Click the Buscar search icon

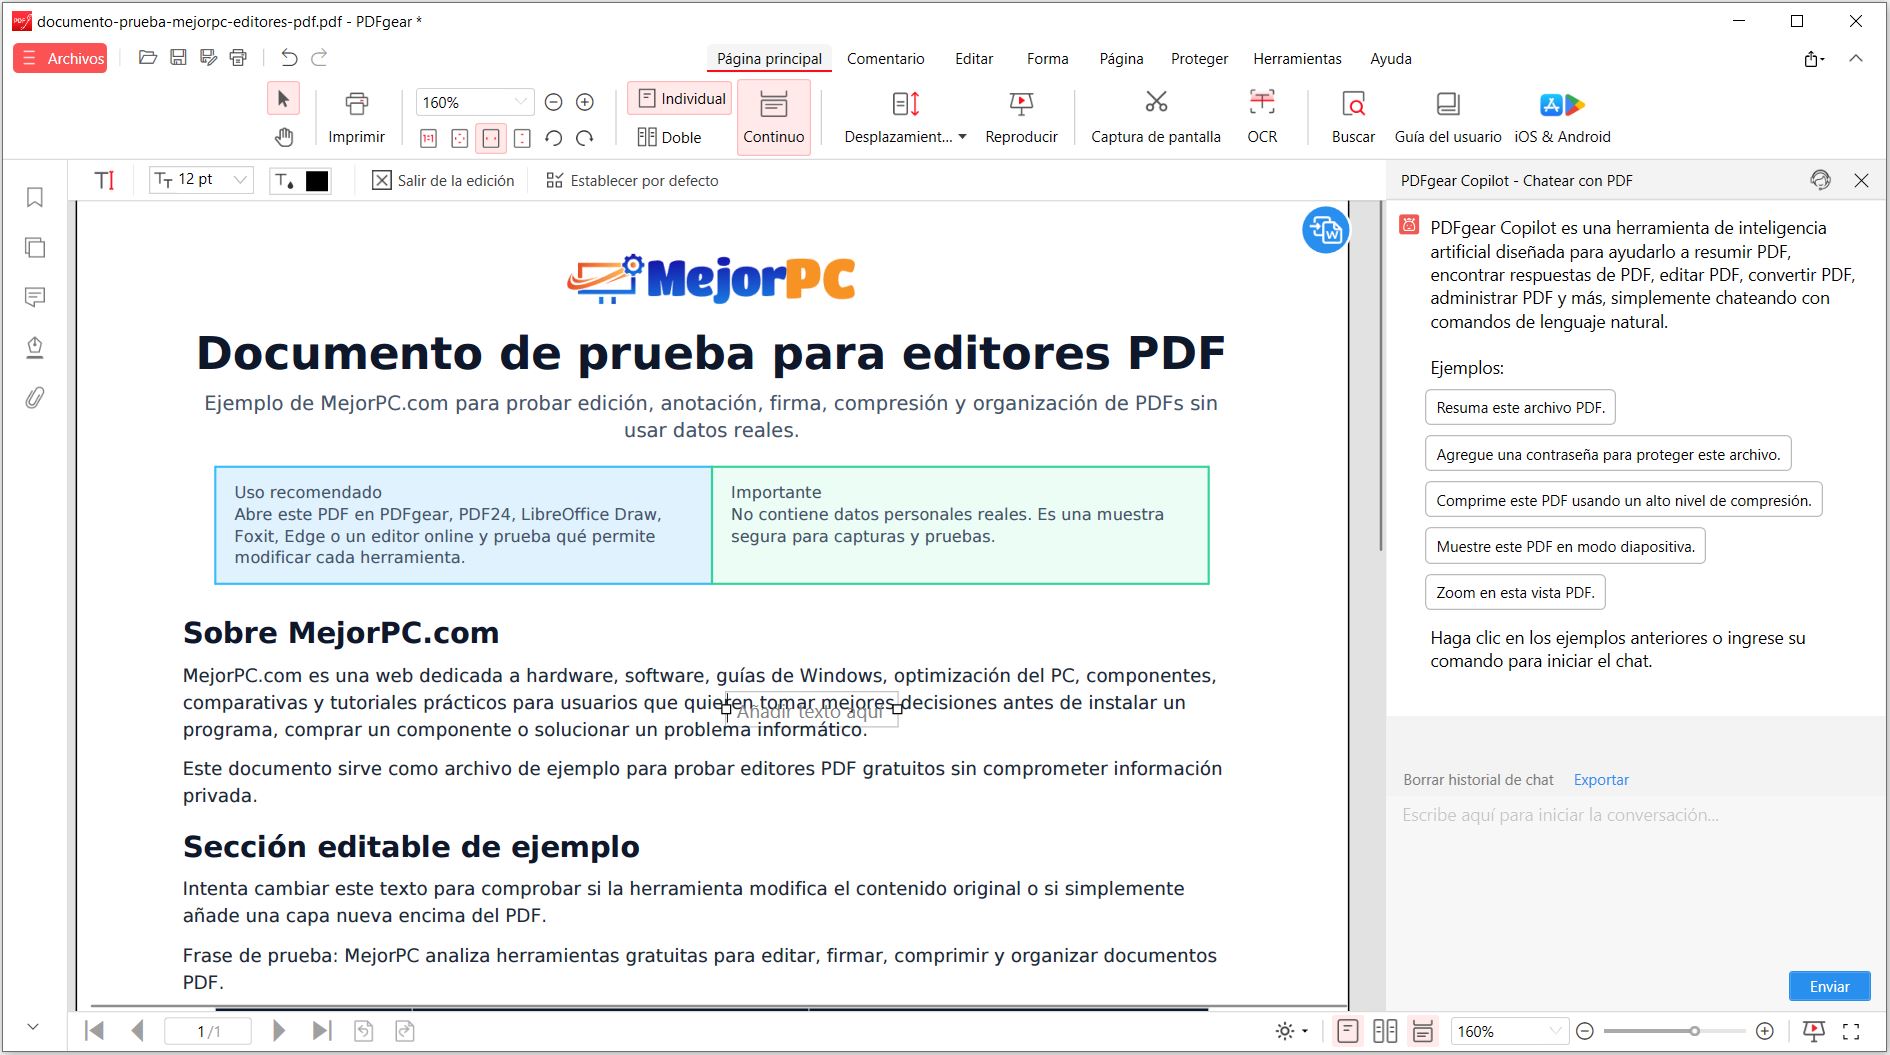(1352, 104)
